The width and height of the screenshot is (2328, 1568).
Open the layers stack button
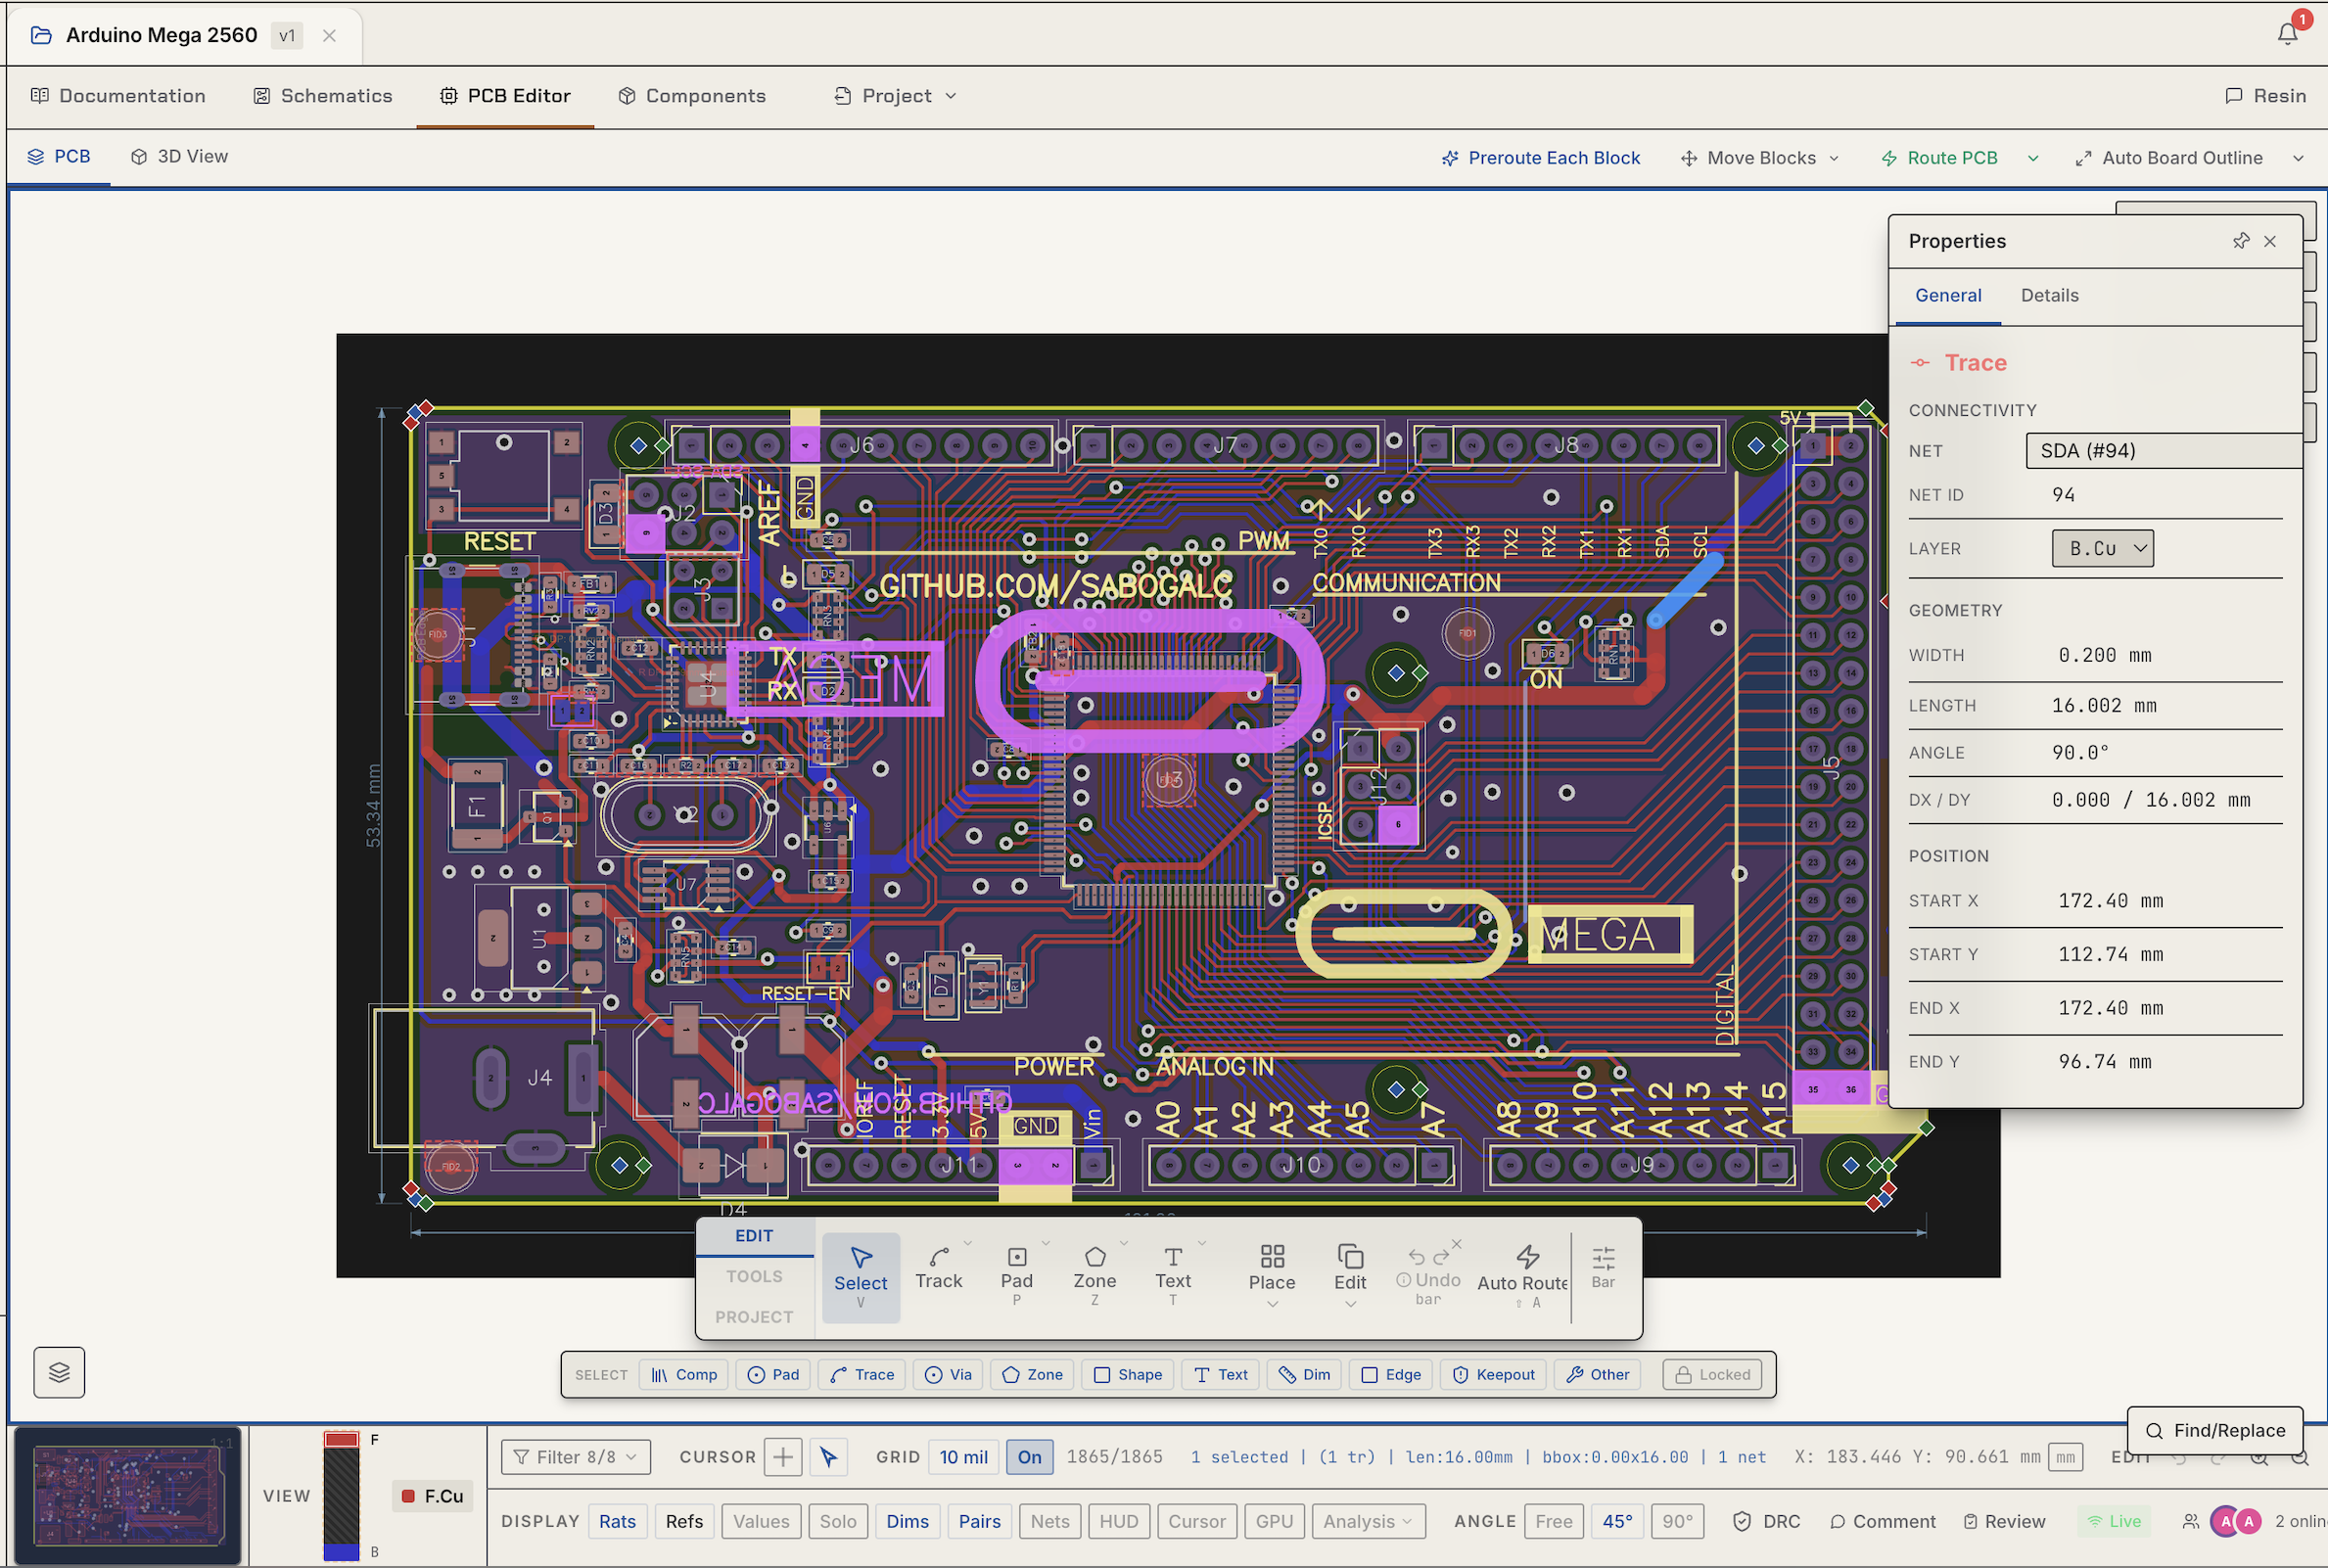tap(59, 1372)
